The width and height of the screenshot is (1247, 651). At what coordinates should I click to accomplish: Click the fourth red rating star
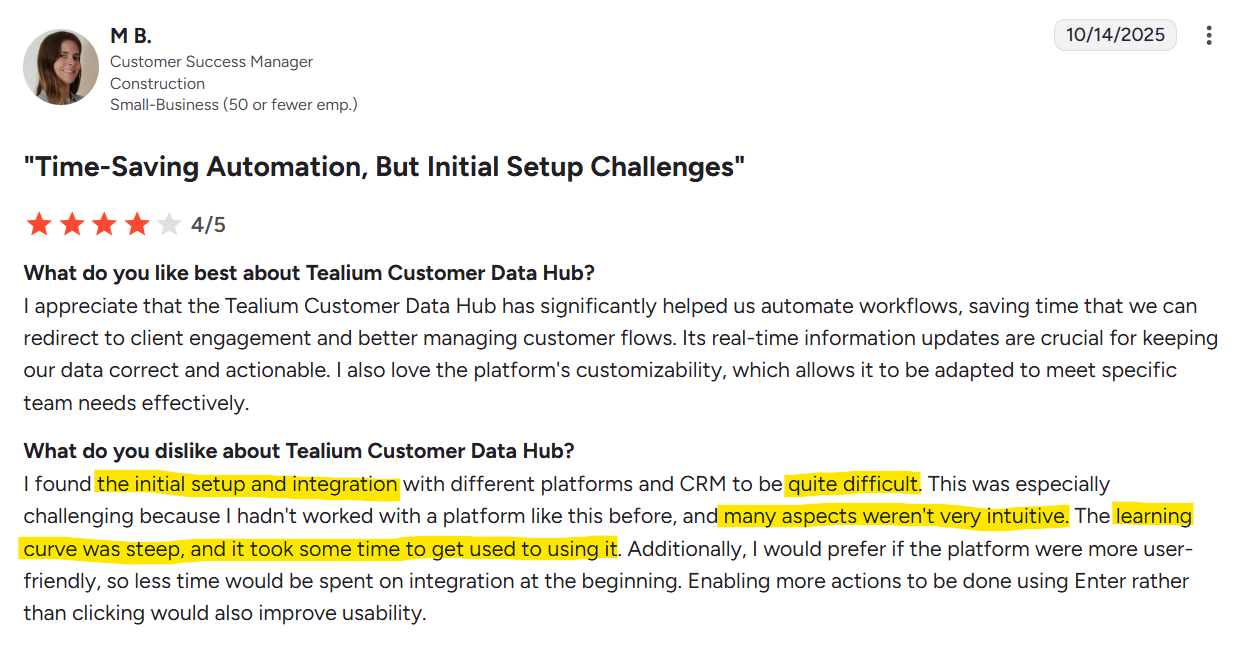pyautogui.click(x=137, y=224)
